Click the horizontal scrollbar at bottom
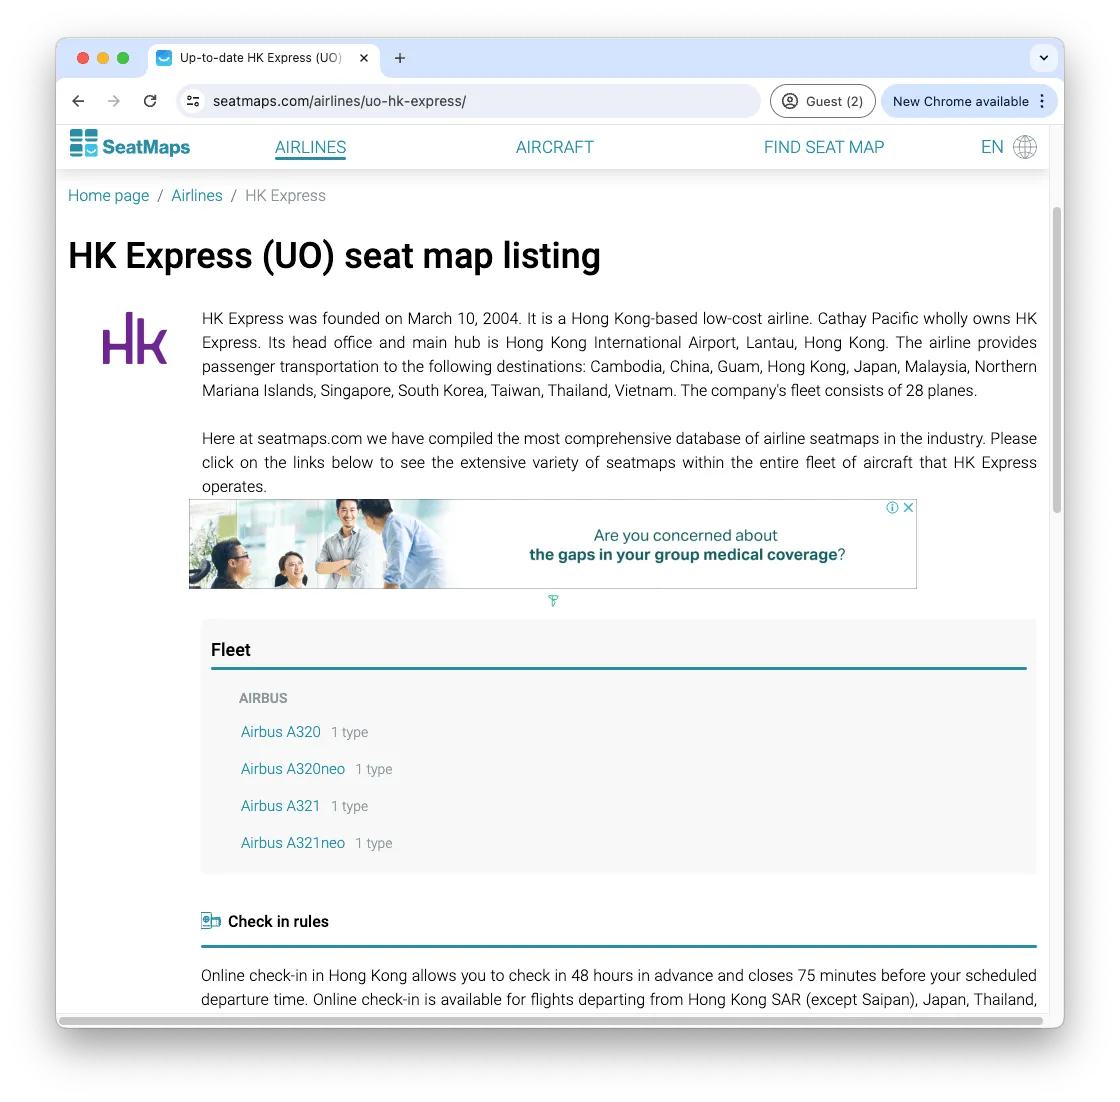 tap(550, 1021)
